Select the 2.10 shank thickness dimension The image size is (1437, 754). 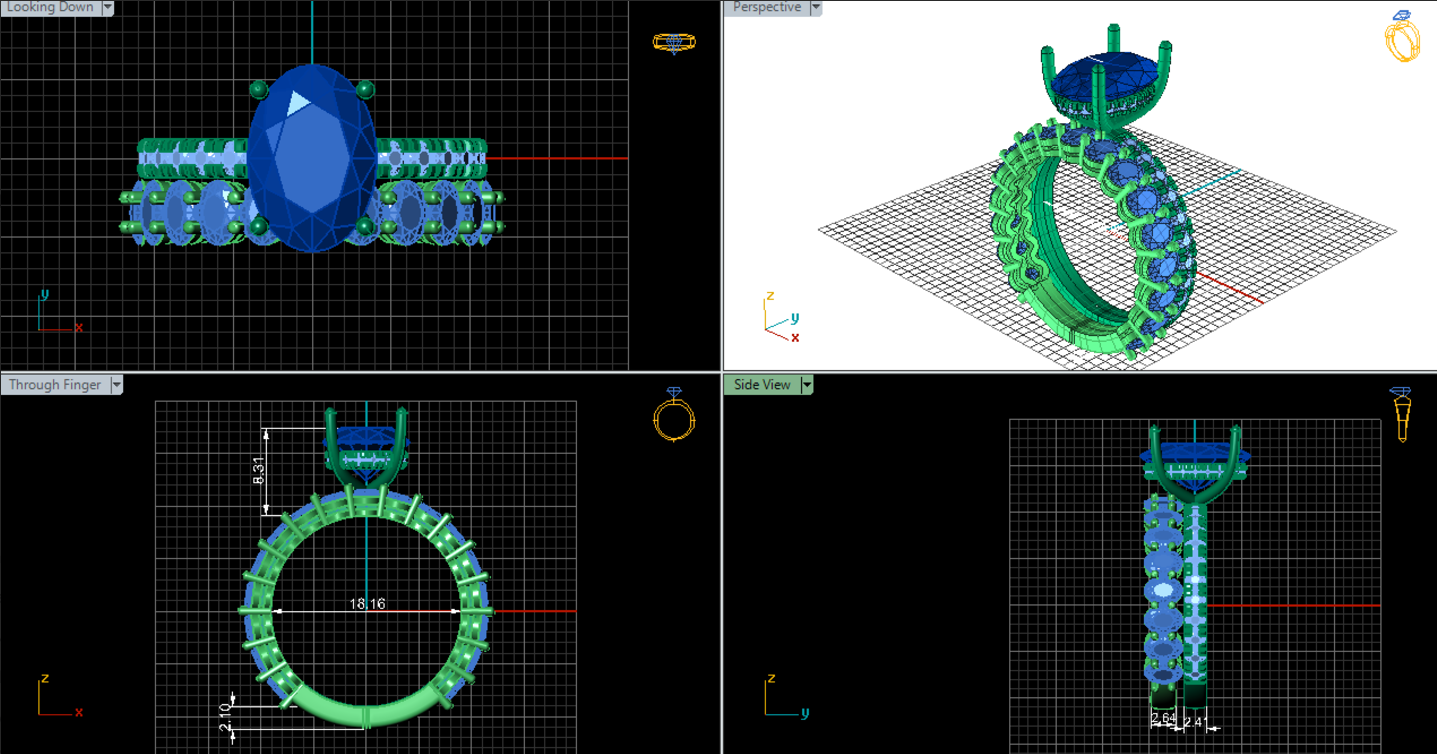click(x=226, y=714)
